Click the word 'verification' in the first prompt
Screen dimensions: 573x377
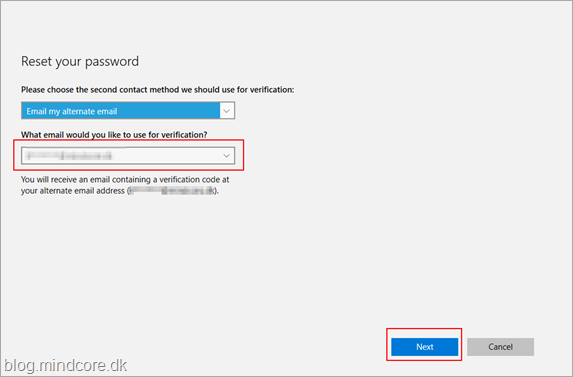(x=272, y=90)
